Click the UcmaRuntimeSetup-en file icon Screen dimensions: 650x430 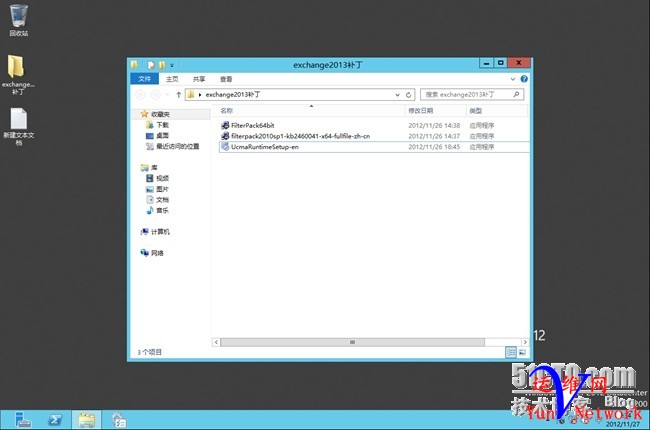(225, 147)
